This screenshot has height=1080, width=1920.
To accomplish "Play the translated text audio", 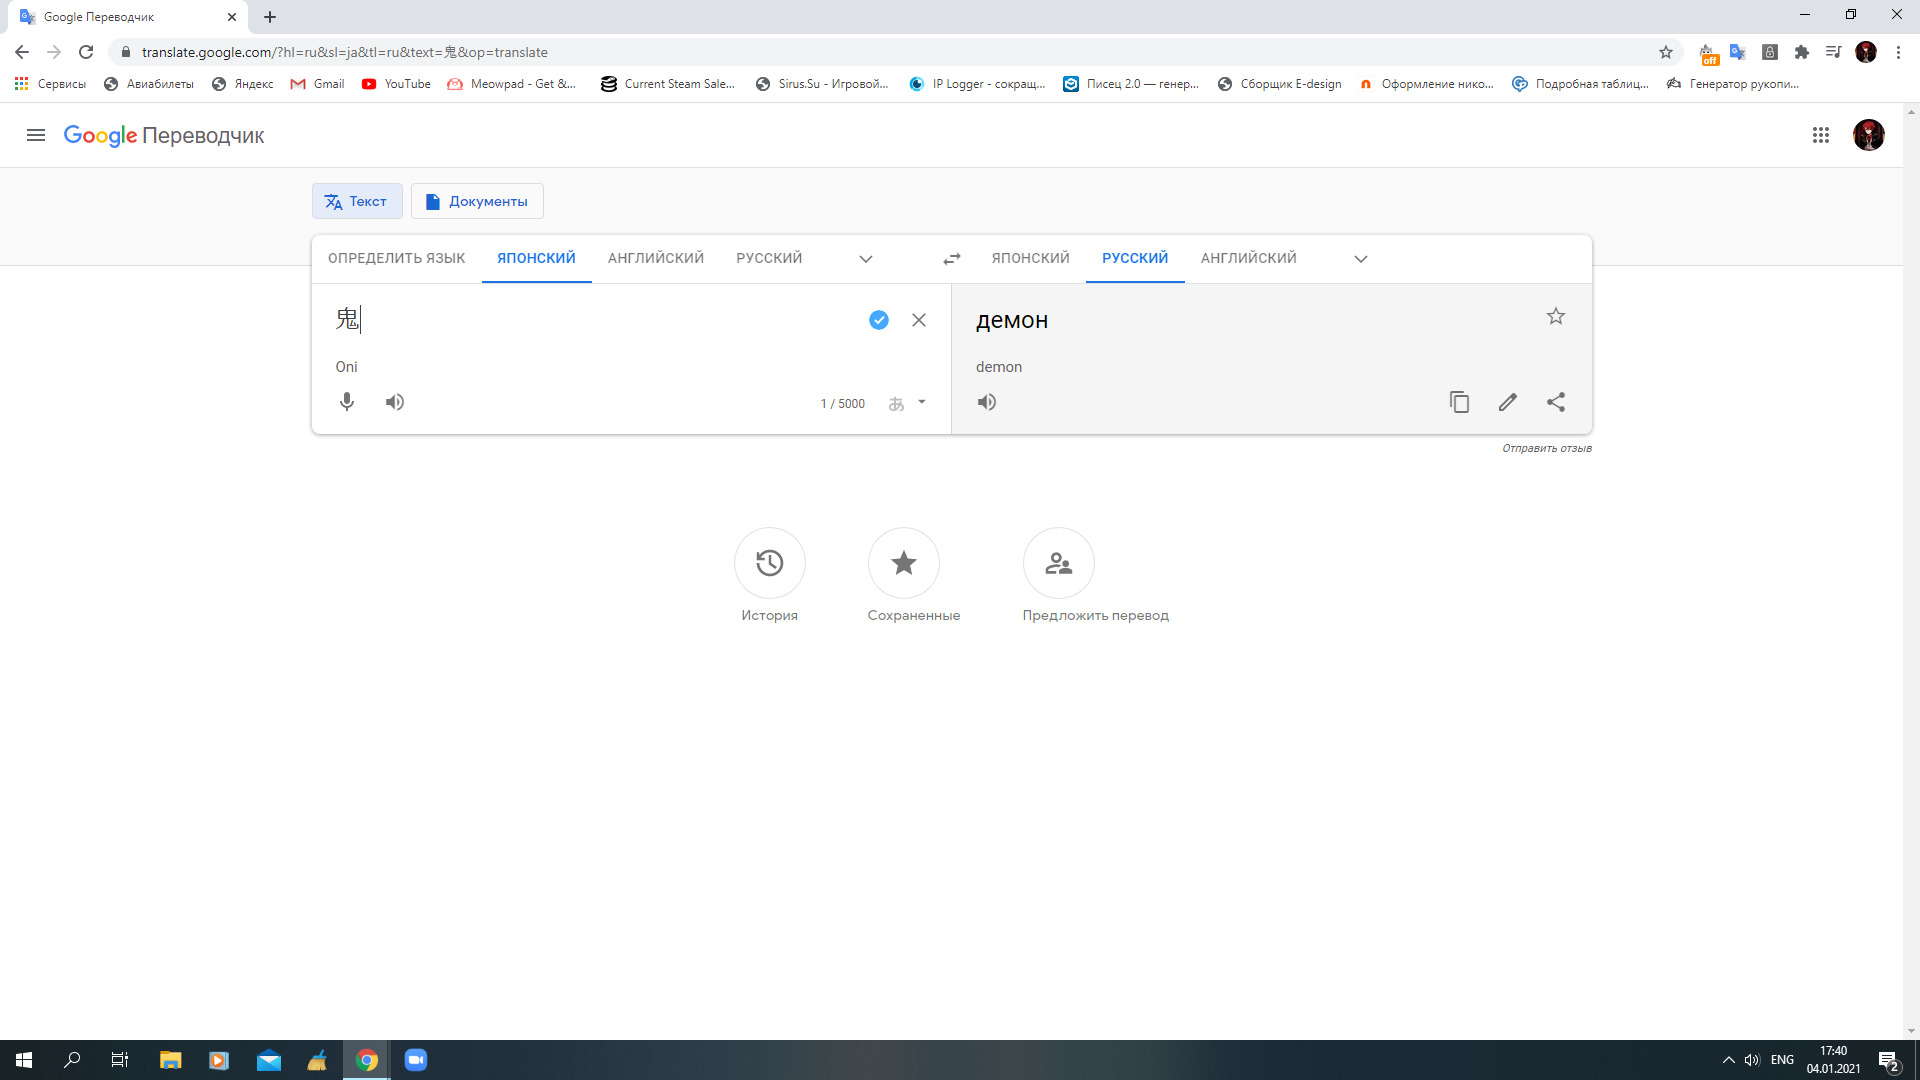I will (987, 402).
